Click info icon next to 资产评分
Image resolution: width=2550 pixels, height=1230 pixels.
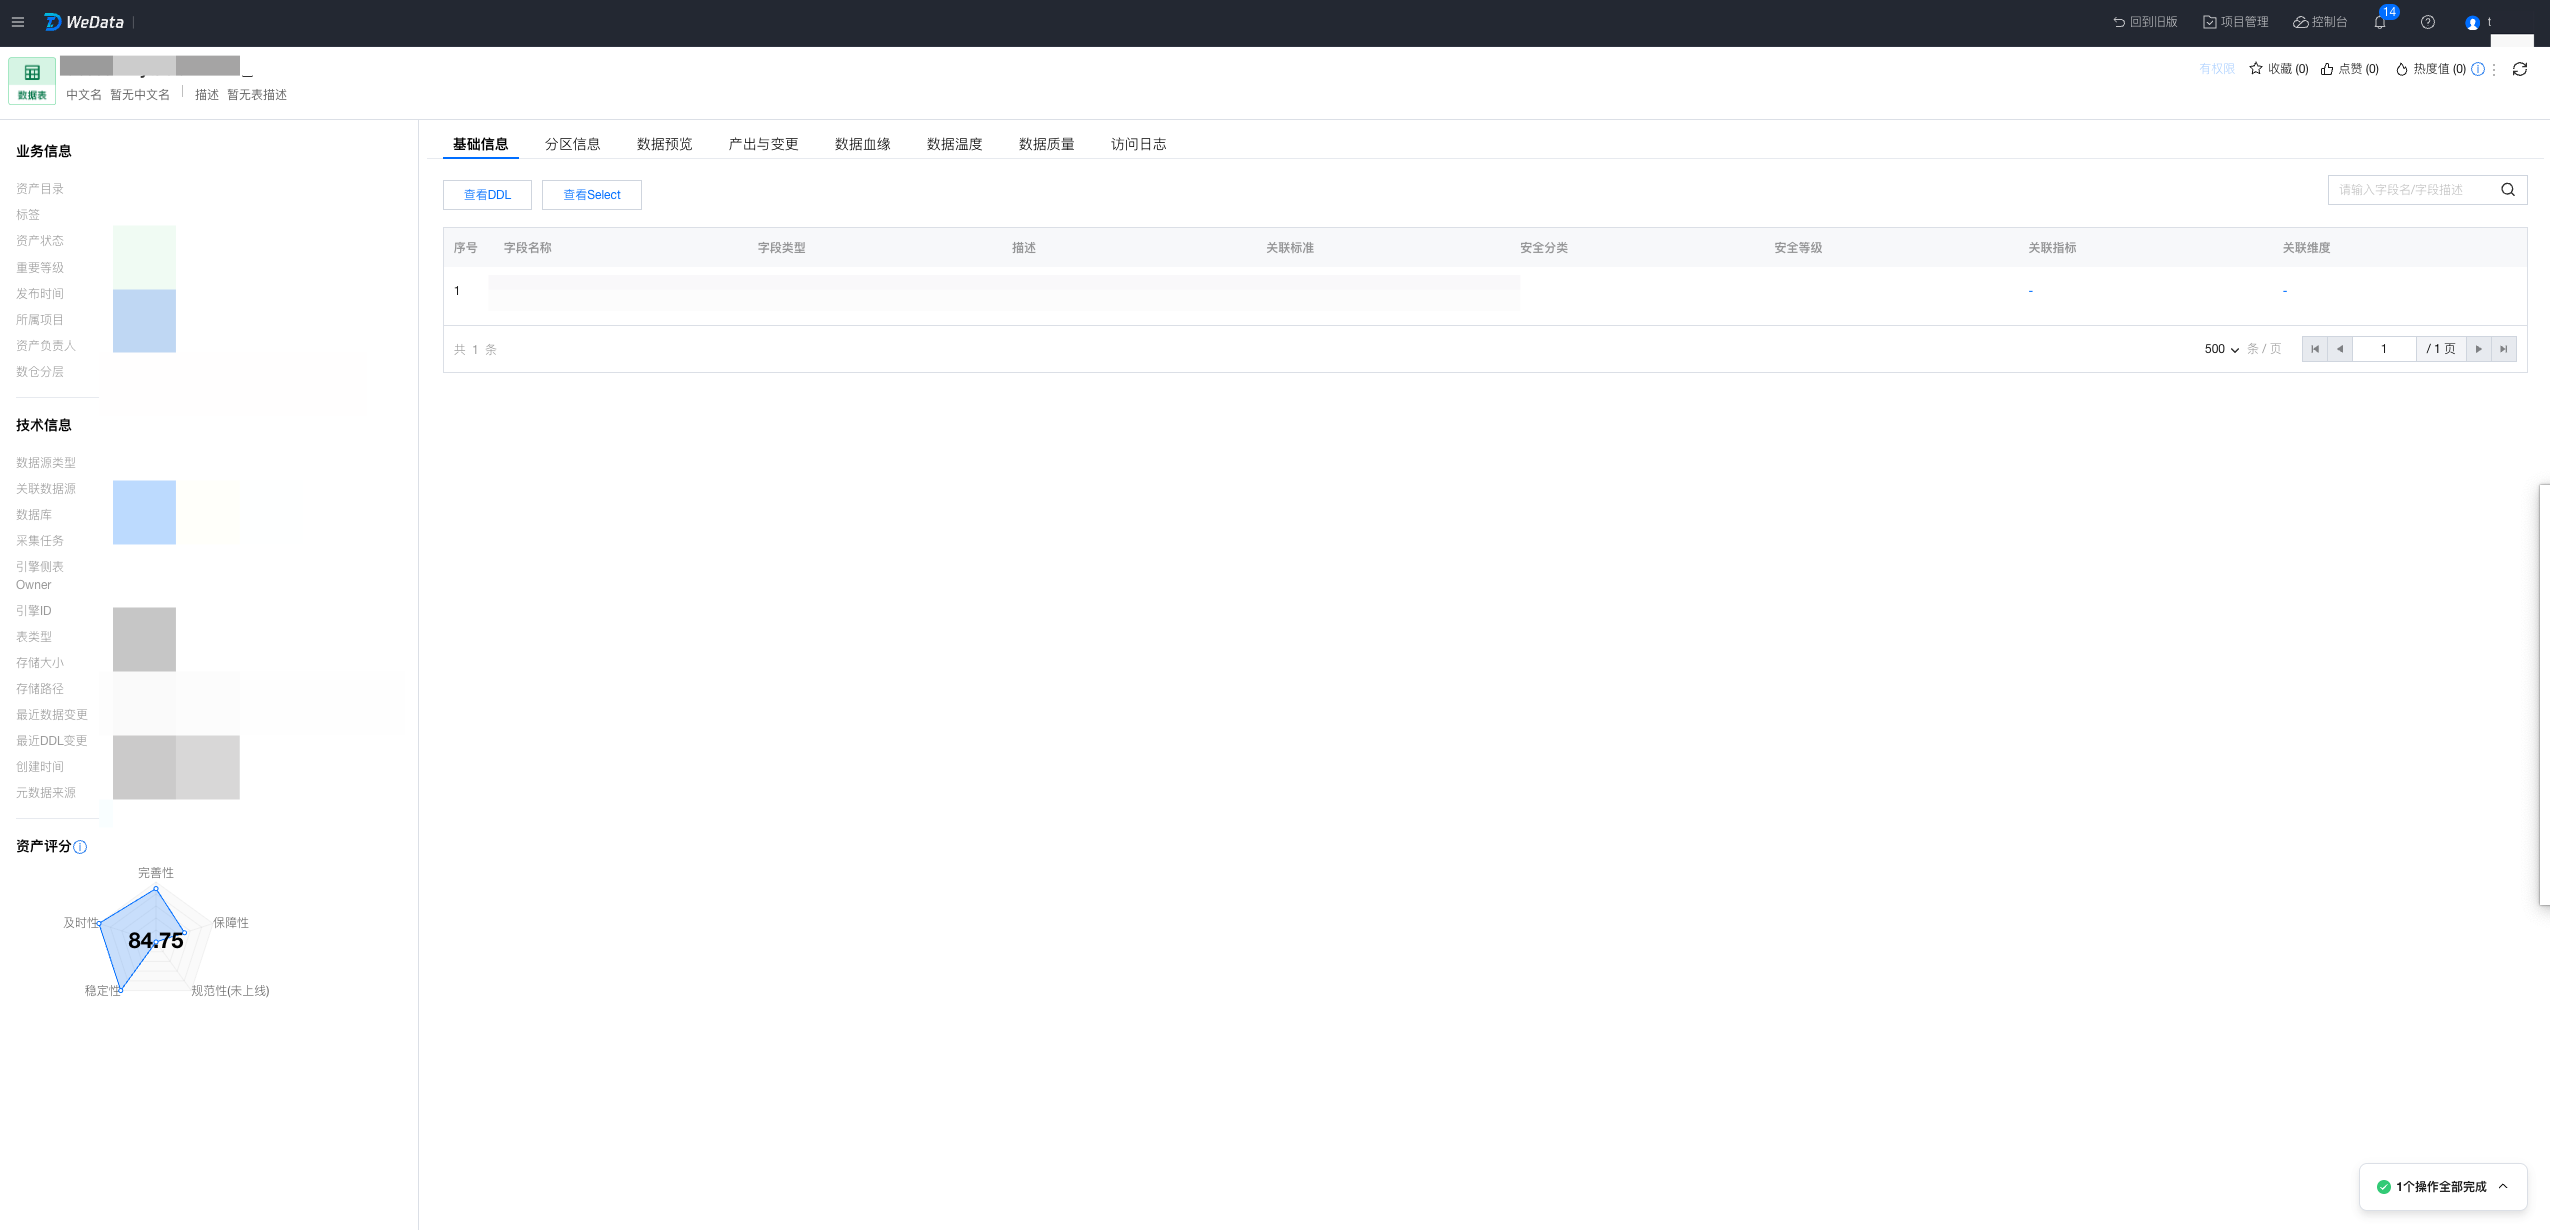click(x=81, y=847)
